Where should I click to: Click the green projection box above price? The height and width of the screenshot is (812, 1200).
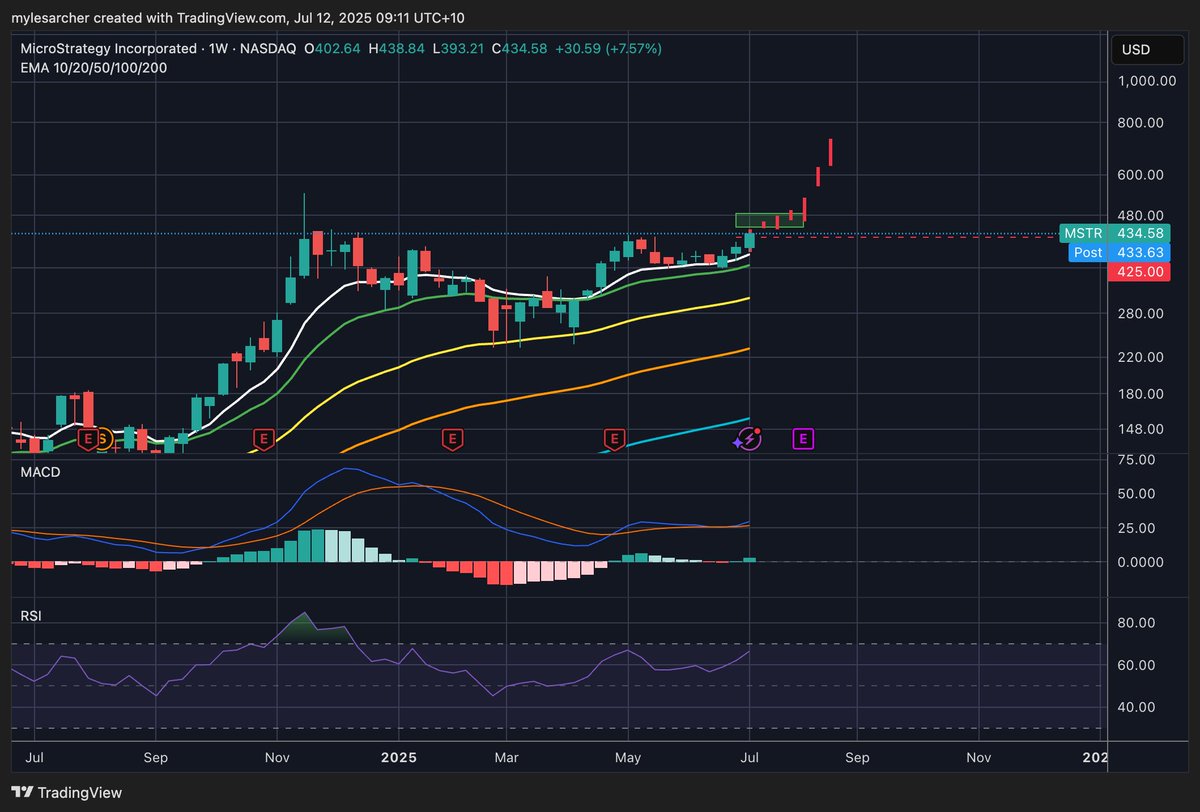(770, 220)
